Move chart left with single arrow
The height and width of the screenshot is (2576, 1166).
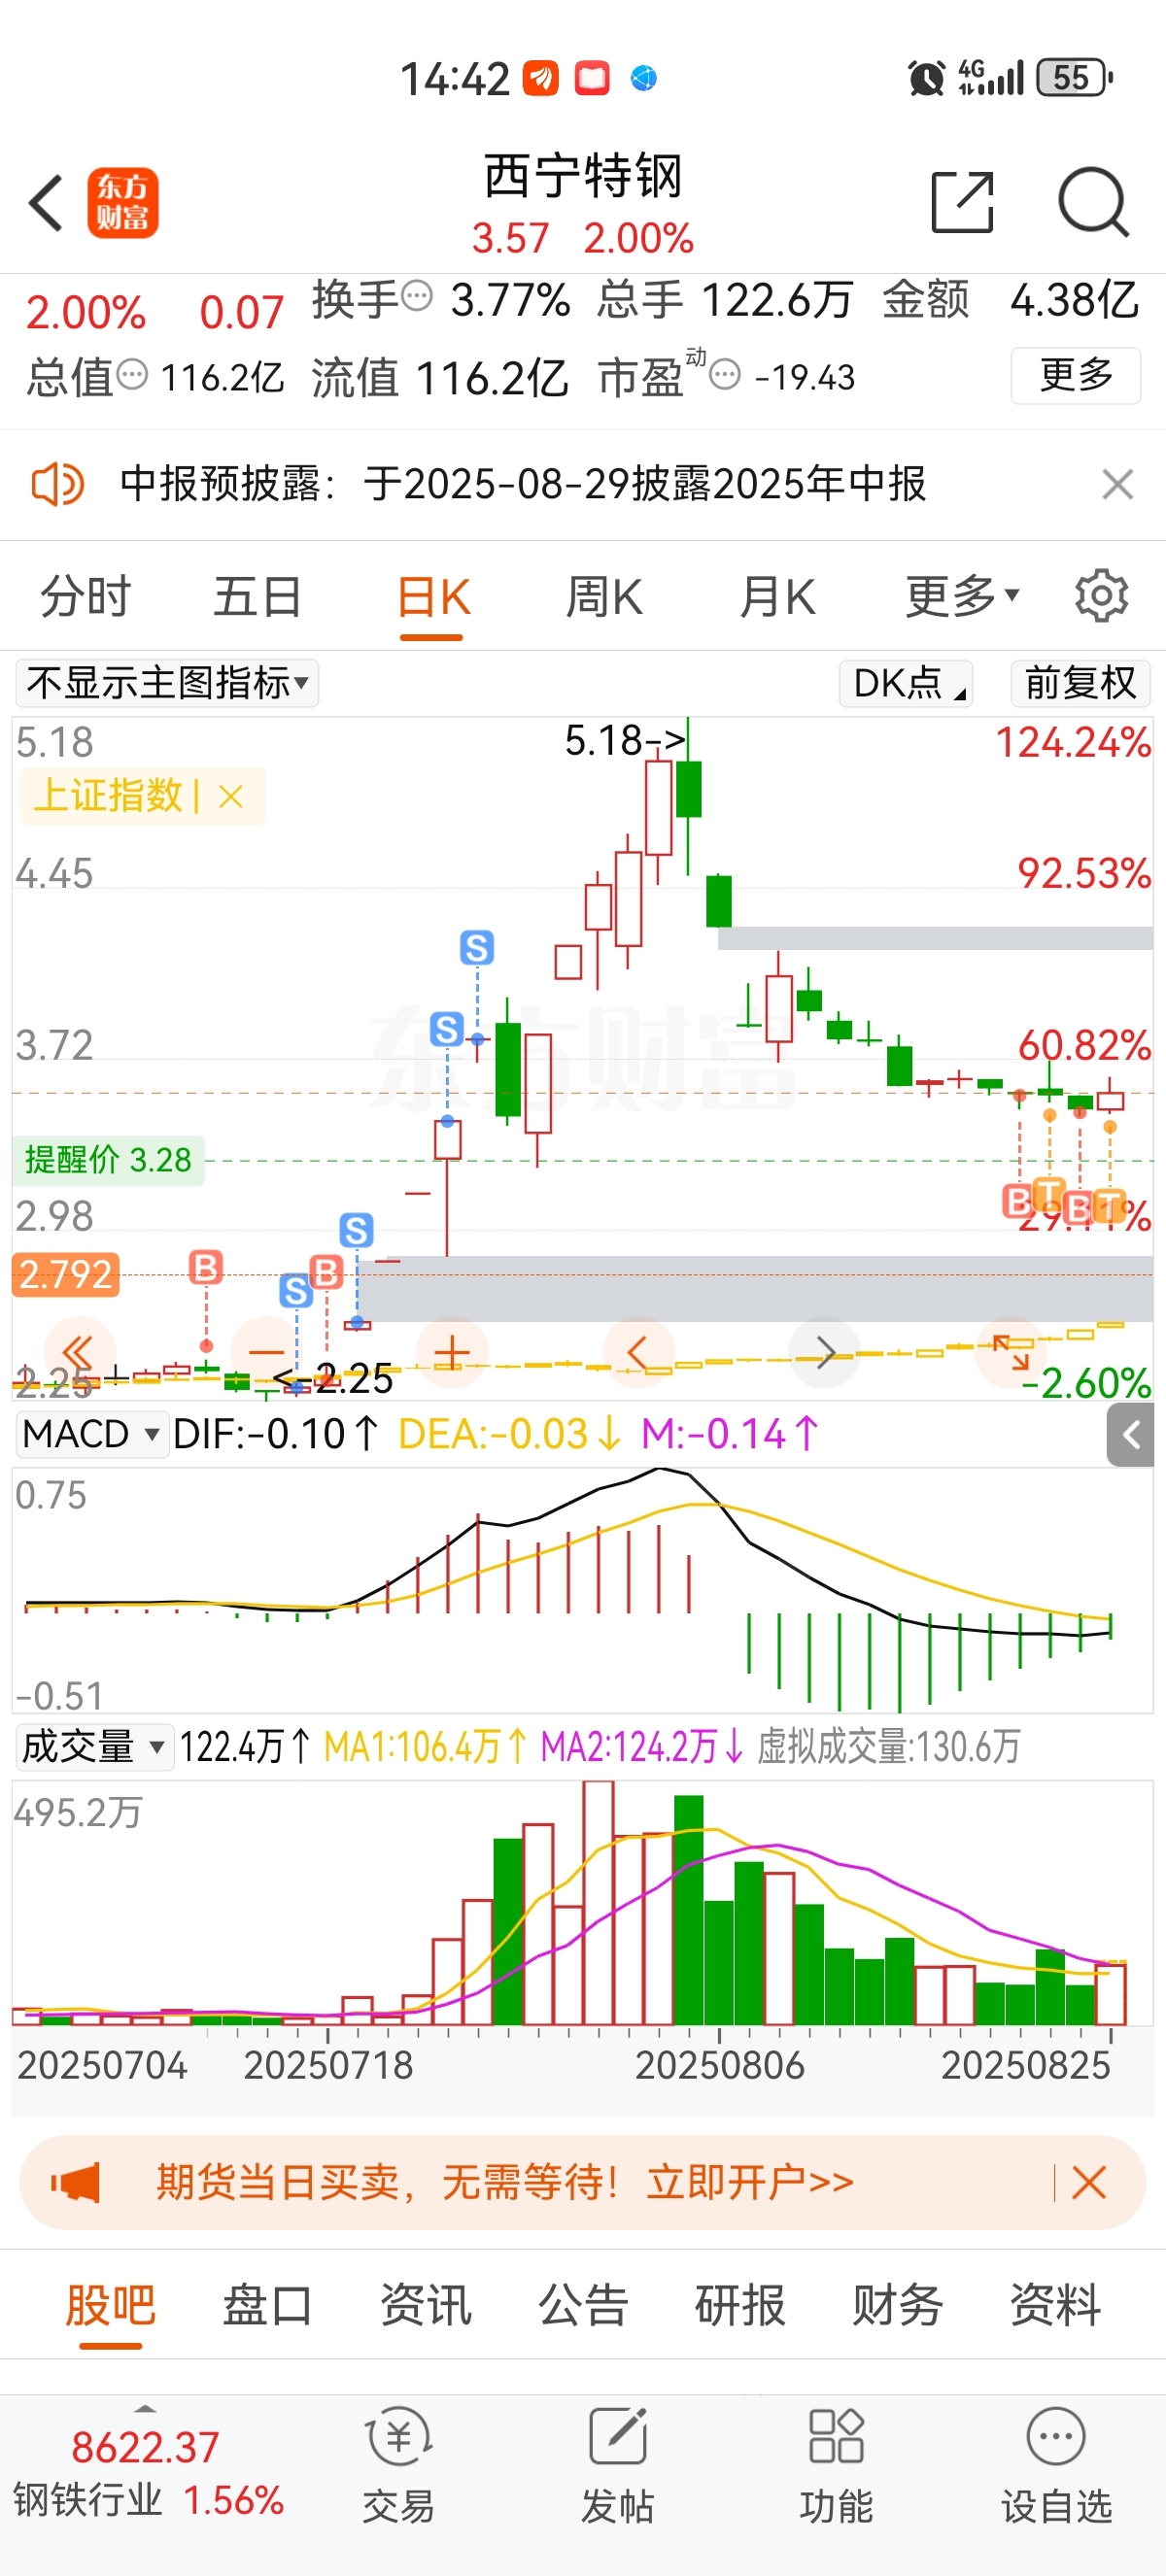[x=638, y=1353]
